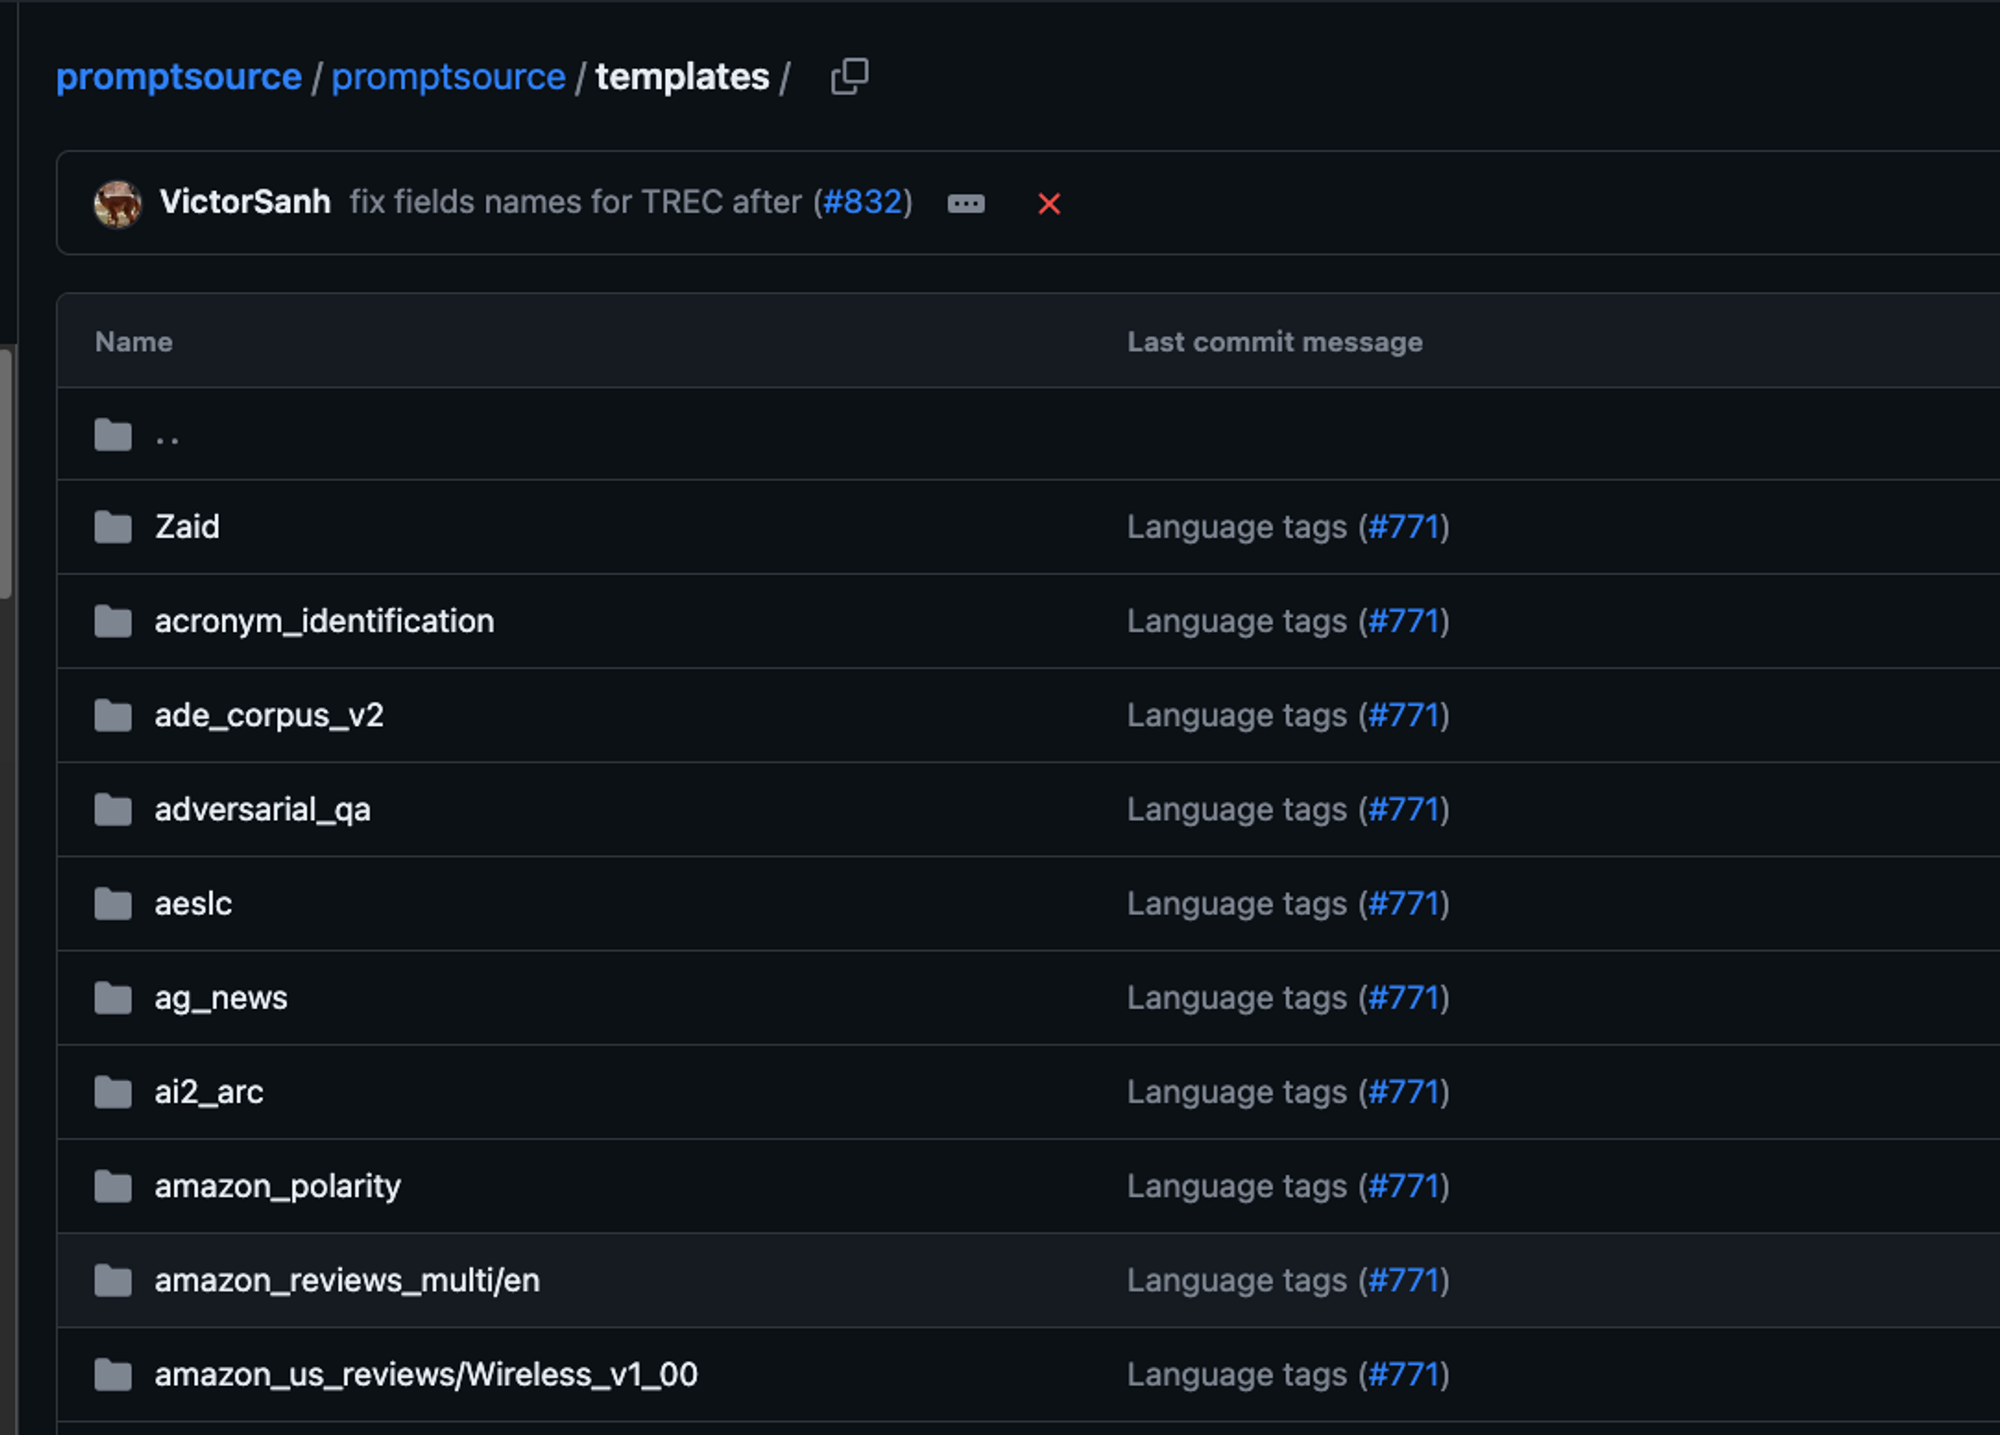Click the ade_corpus_v2 folder icon
This screenshot has height=1435, width=2000.
pos(113,715)
